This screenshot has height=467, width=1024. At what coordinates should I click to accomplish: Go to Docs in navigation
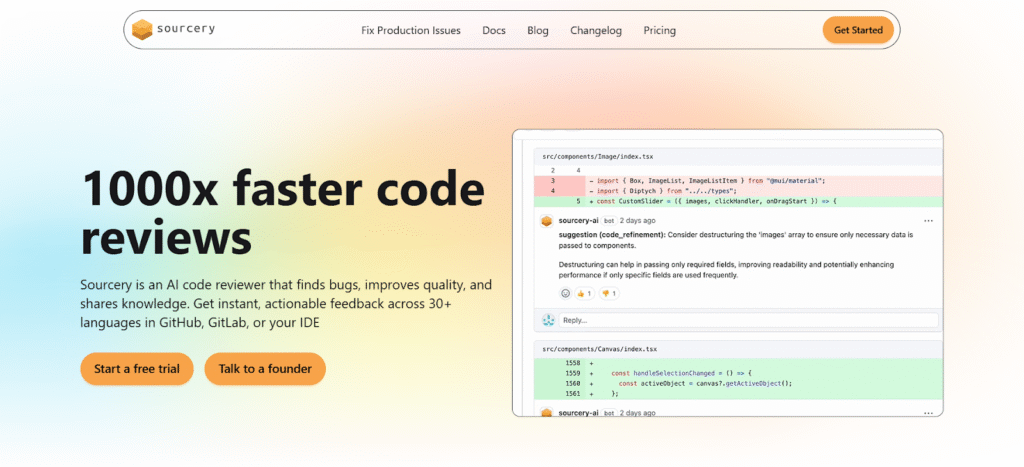tap(494, 30)
